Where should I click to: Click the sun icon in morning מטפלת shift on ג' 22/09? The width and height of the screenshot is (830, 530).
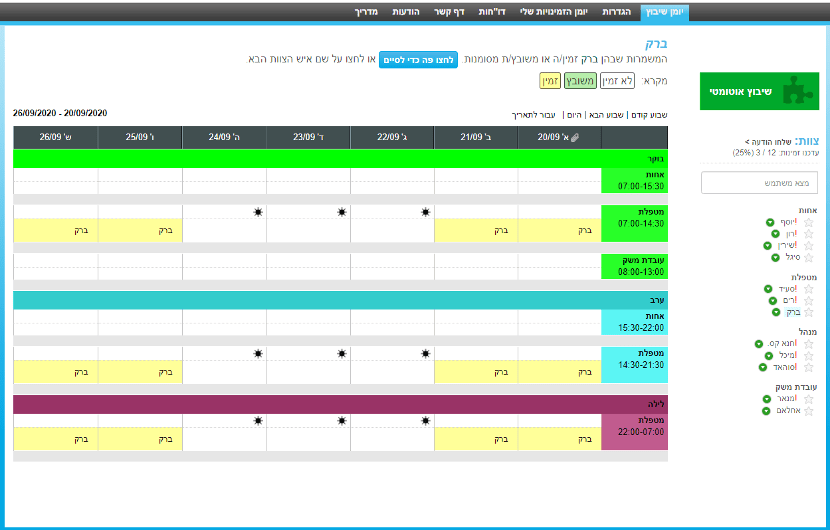click(x=427, y=212)
